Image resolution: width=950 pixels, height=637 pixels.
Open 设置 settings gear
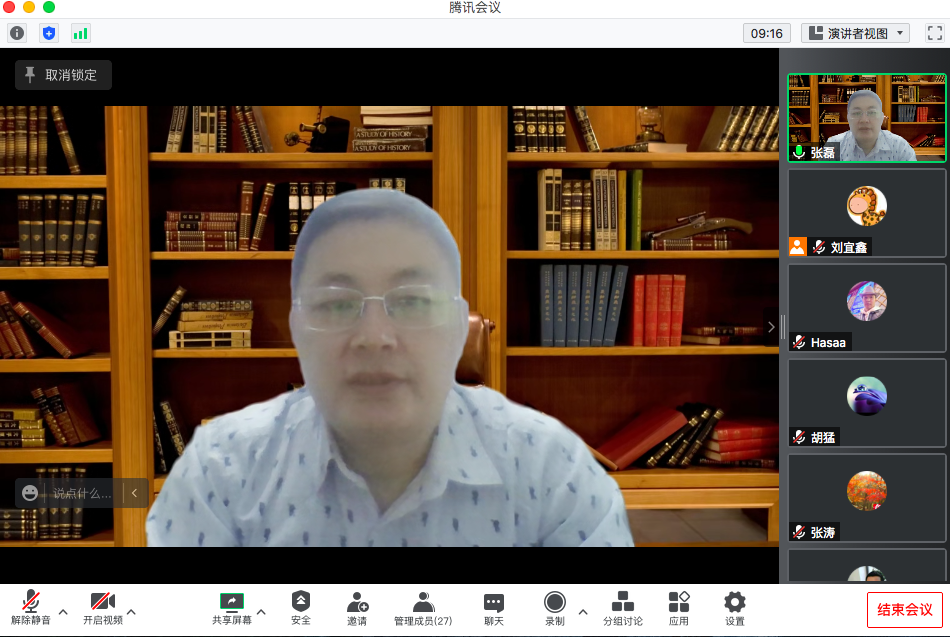[735, 608]
